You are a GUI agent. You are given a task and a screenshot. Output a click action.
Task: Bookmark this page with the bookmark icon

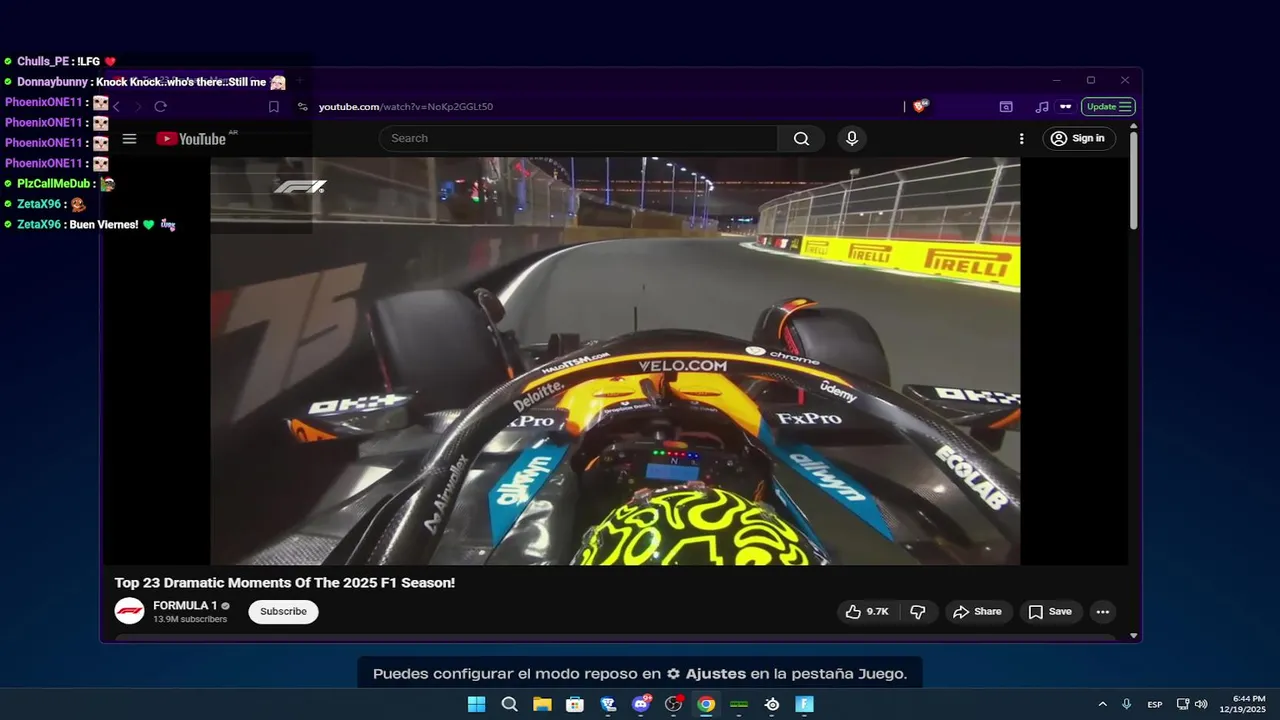273,106
